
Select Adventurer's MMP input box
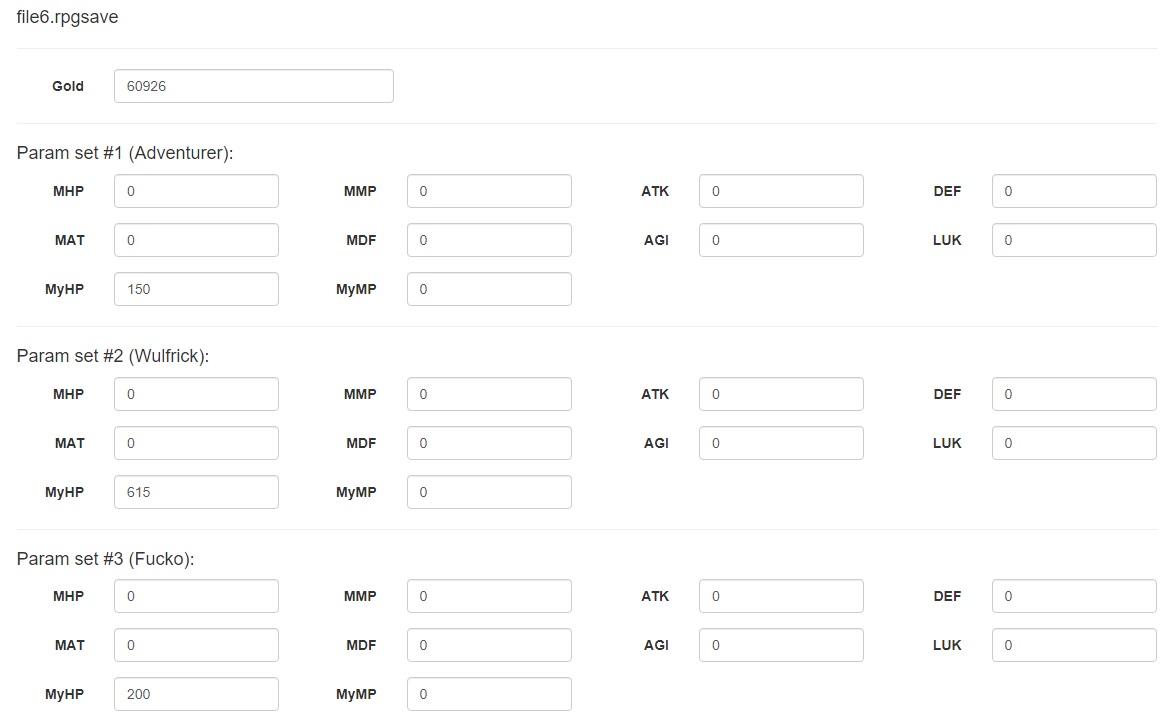(489, 191)
